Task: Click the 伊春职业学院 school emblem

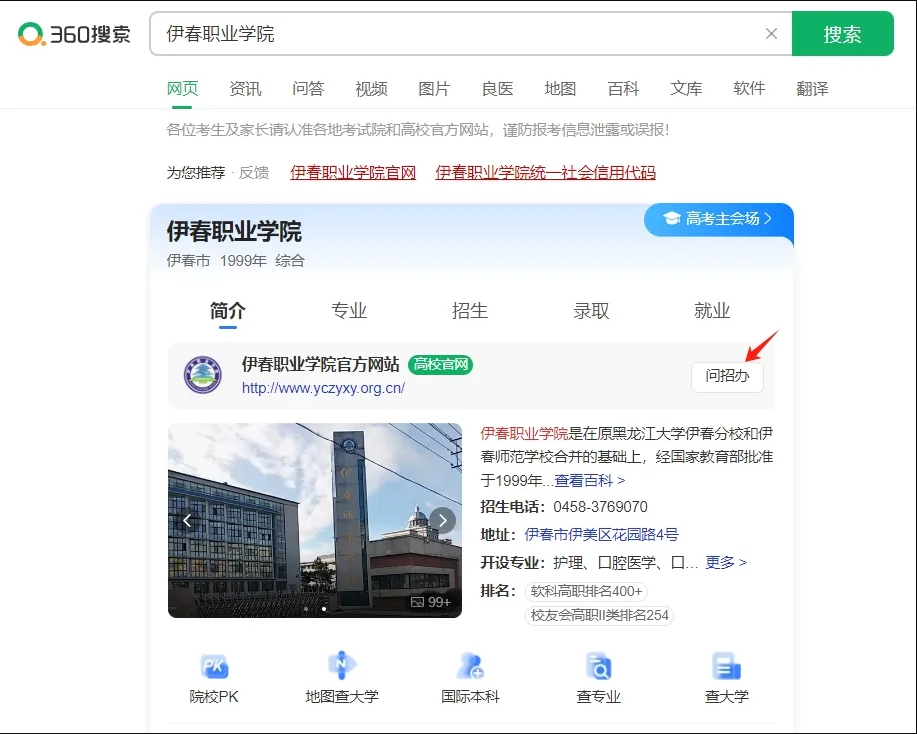Action: (x=203, y=375)
